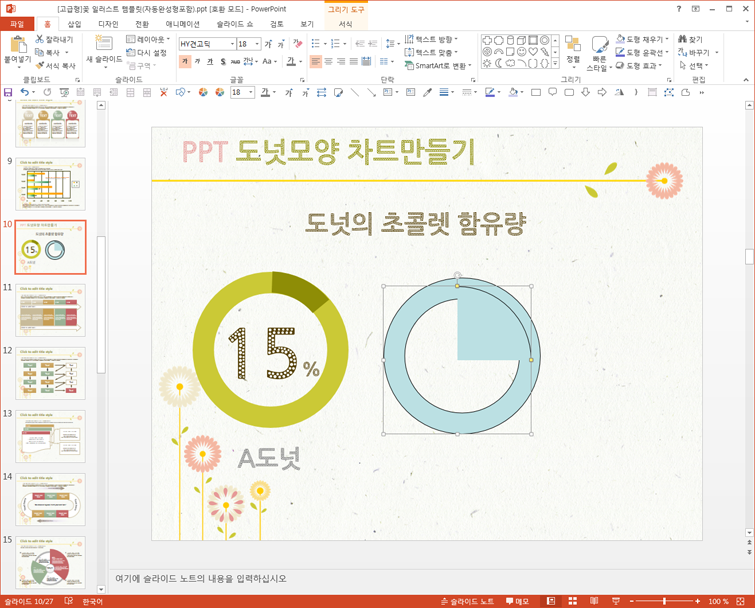This screenshot has width=755, height=608.
Task: Click the slide thumbnail panel scrollbar thumb
Action: [101, 304]
